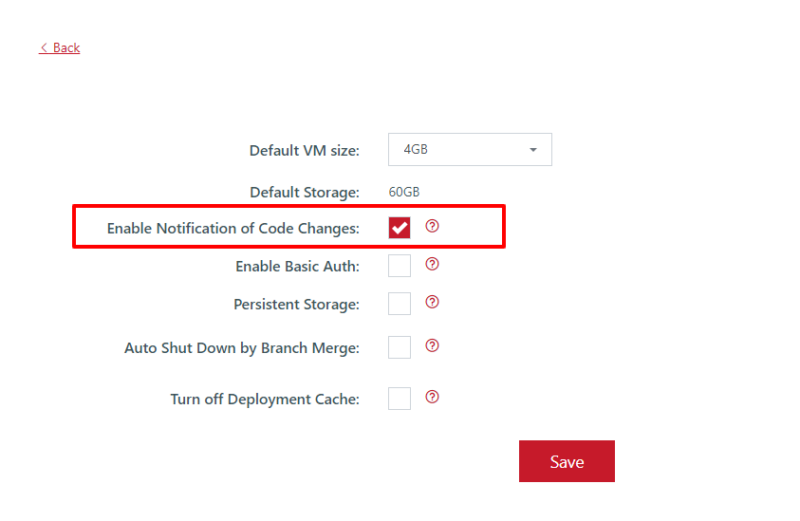Viewport: 800px width, 521px height.
Task: Open help for Enable Notification of Code Changes
Action: tap(432, 226)
